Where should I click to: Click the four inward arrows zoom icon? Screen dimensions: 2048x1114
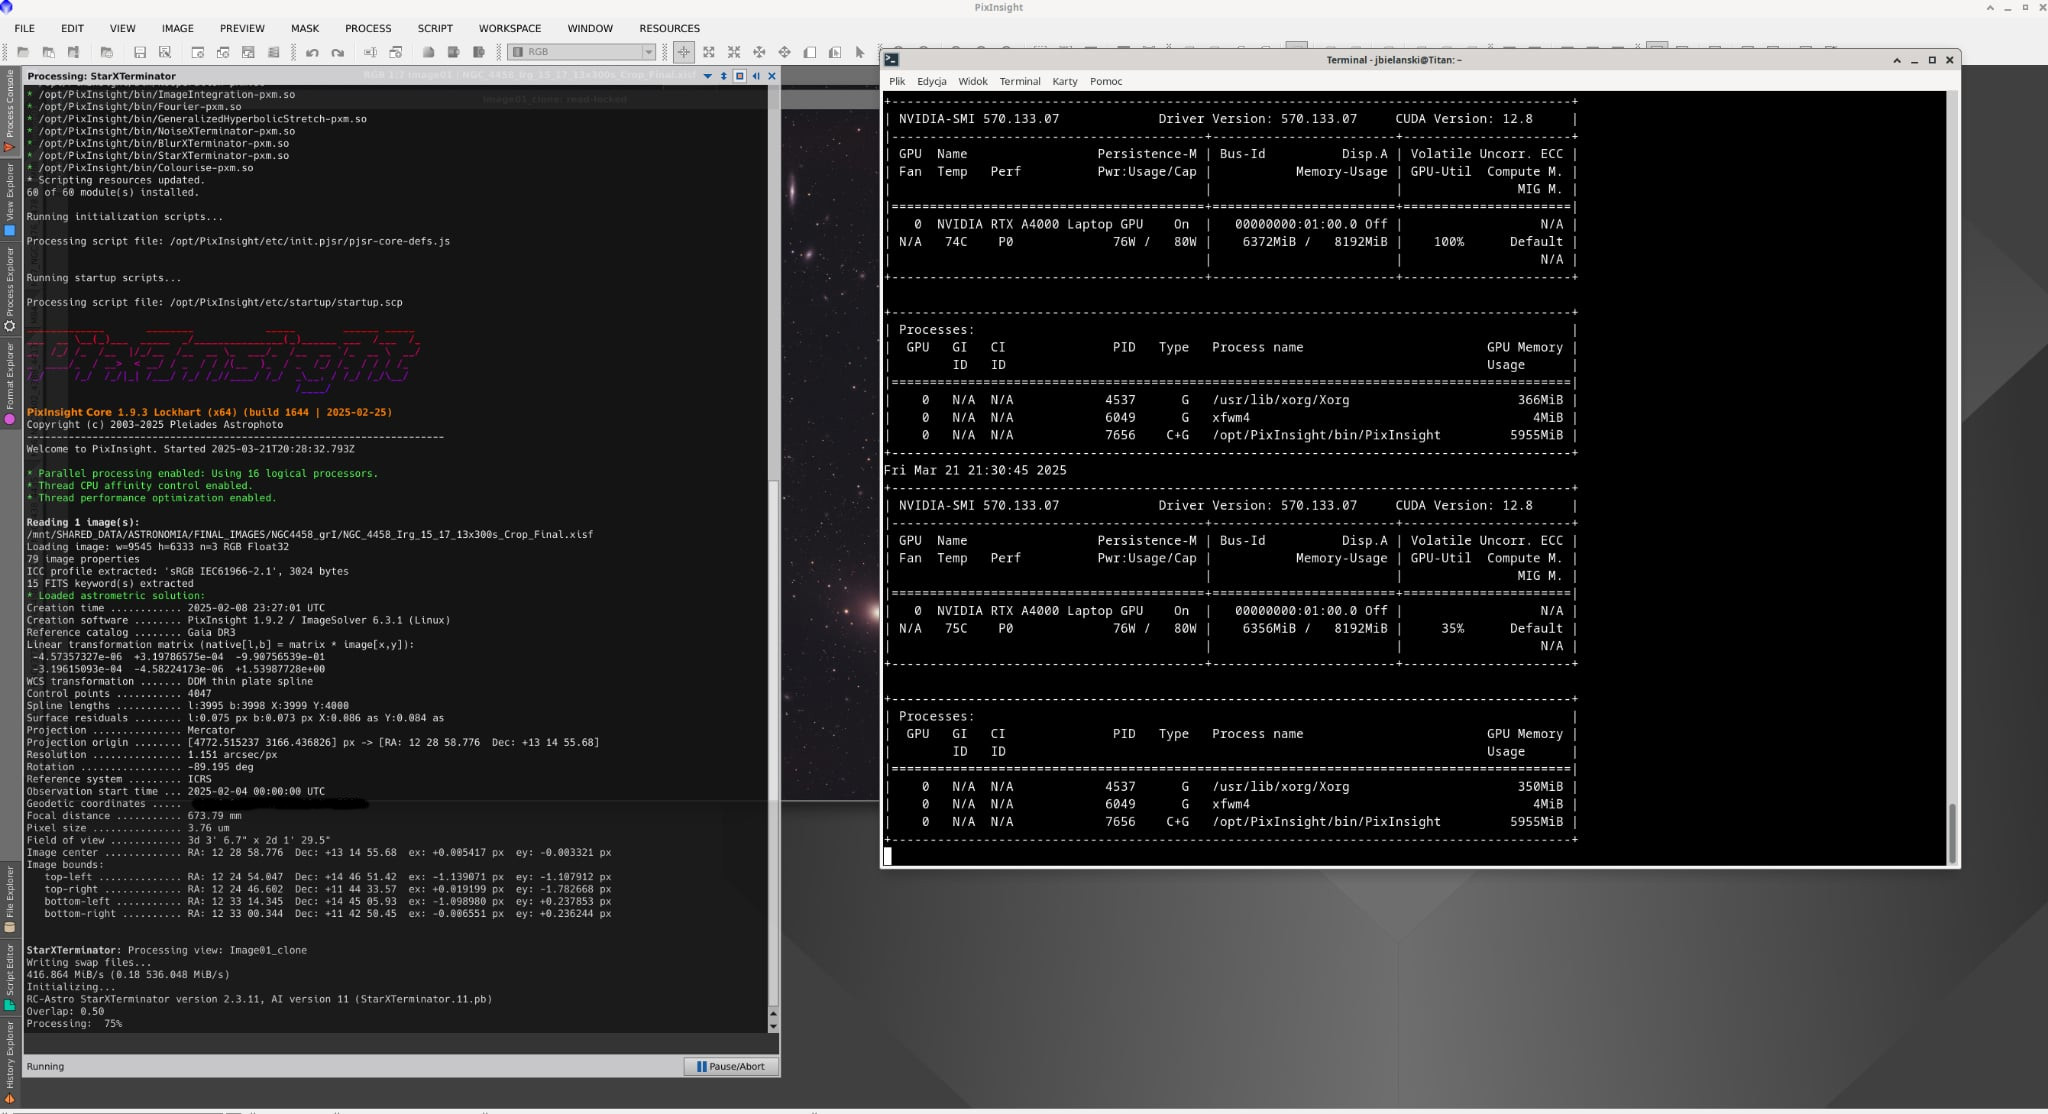pyautogui.click(x=734, y=52)
